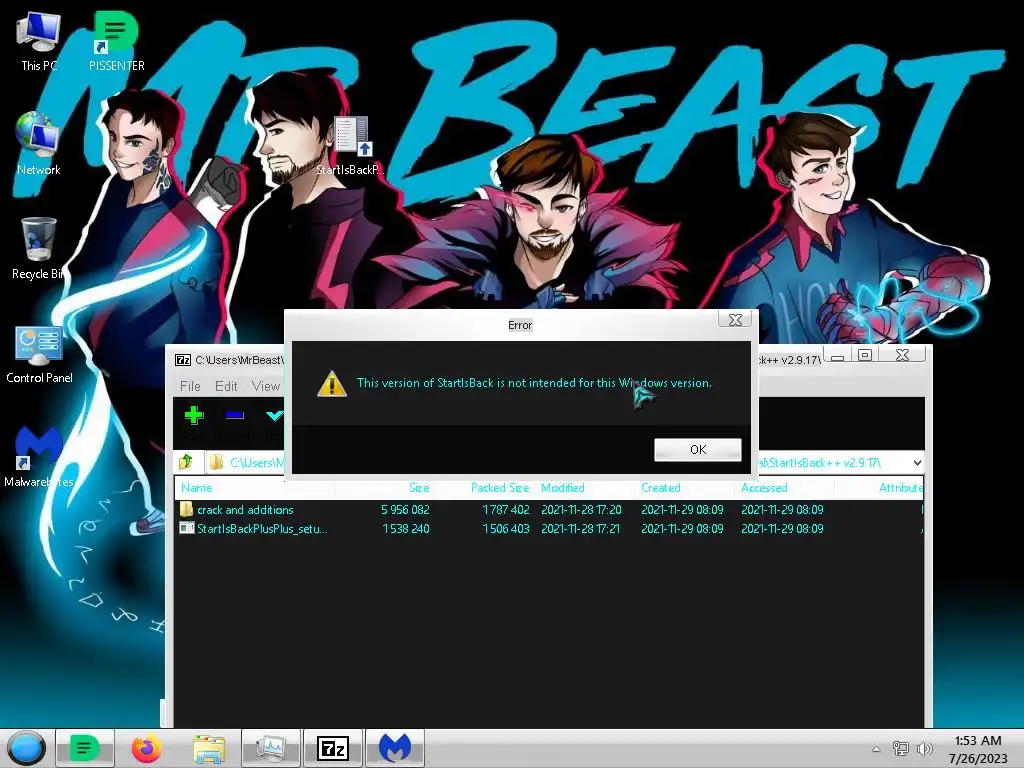Open Recycle Bin desktop icon

(39, 248)
